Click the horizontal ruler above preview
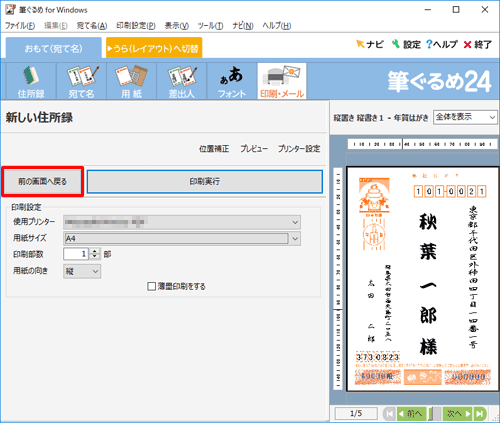The width and height of the screenshot is (500, 423). tap(422, 144)
